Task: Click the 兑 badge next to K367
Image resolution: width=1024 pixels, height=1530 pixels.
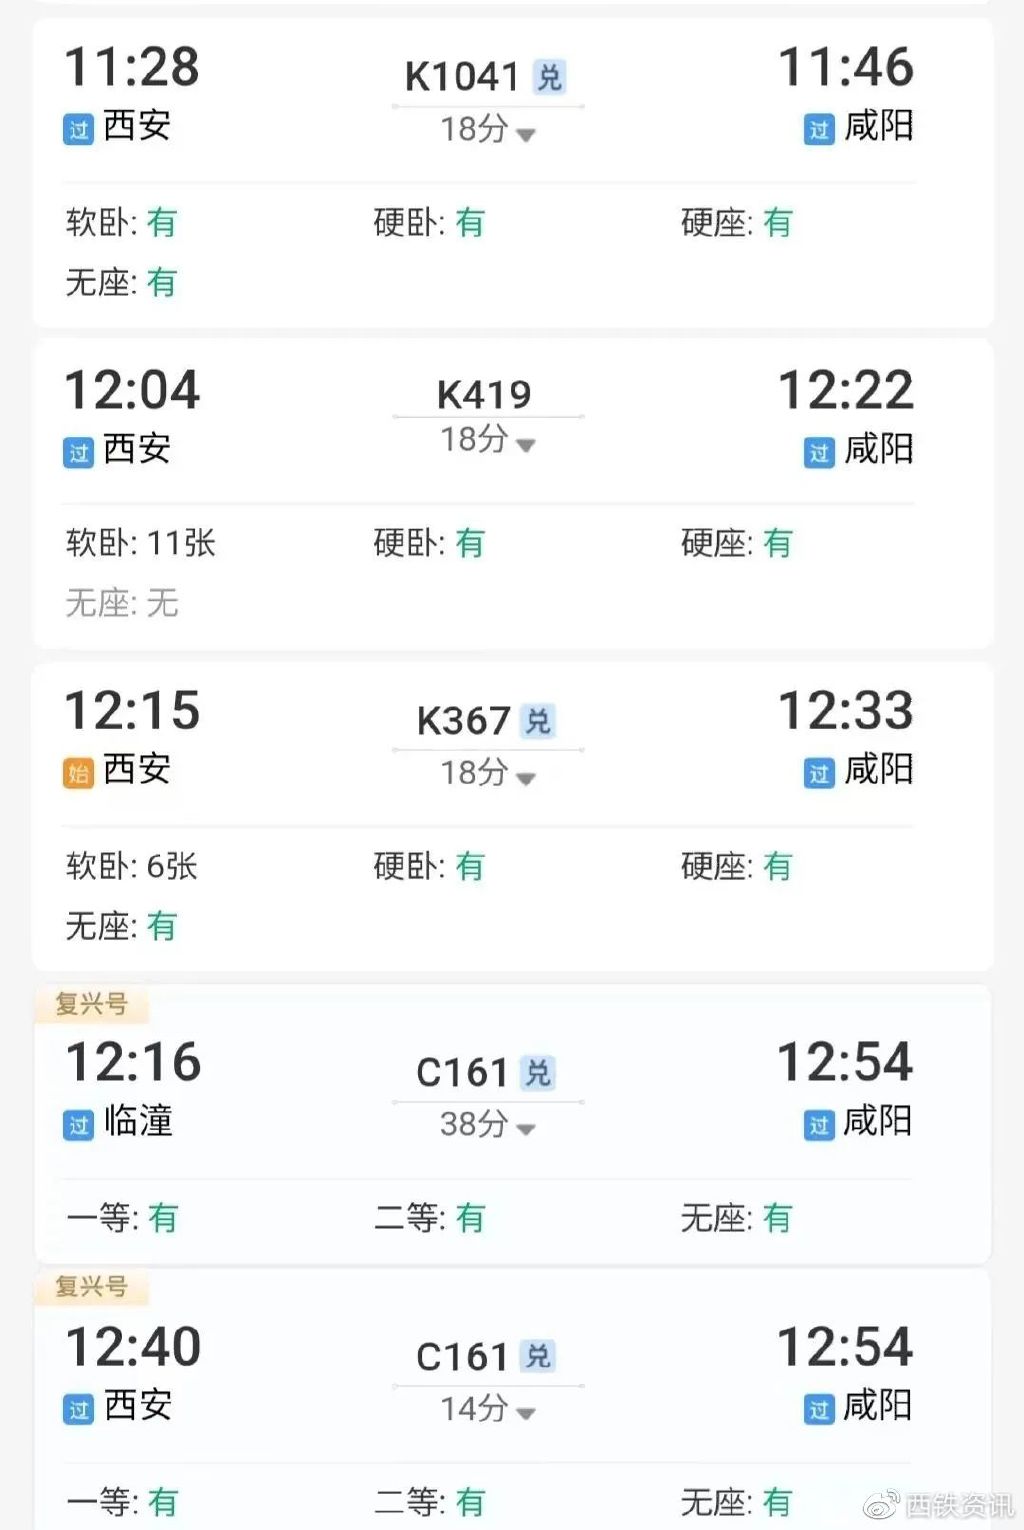Action: point(538,721)
